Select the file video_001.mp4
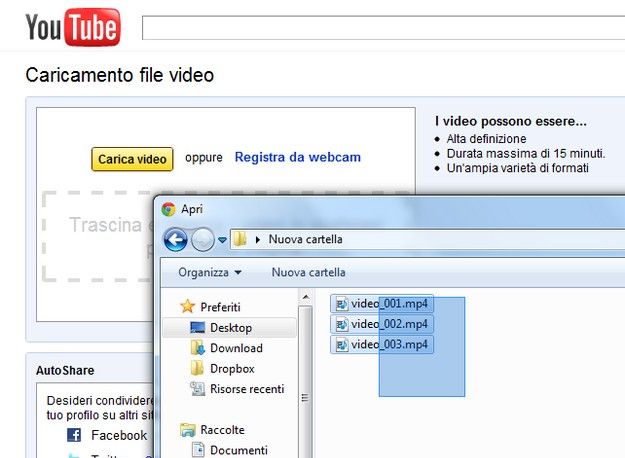Screen dimensions: 625x458 pyautogui.click(x=382, y=304)
